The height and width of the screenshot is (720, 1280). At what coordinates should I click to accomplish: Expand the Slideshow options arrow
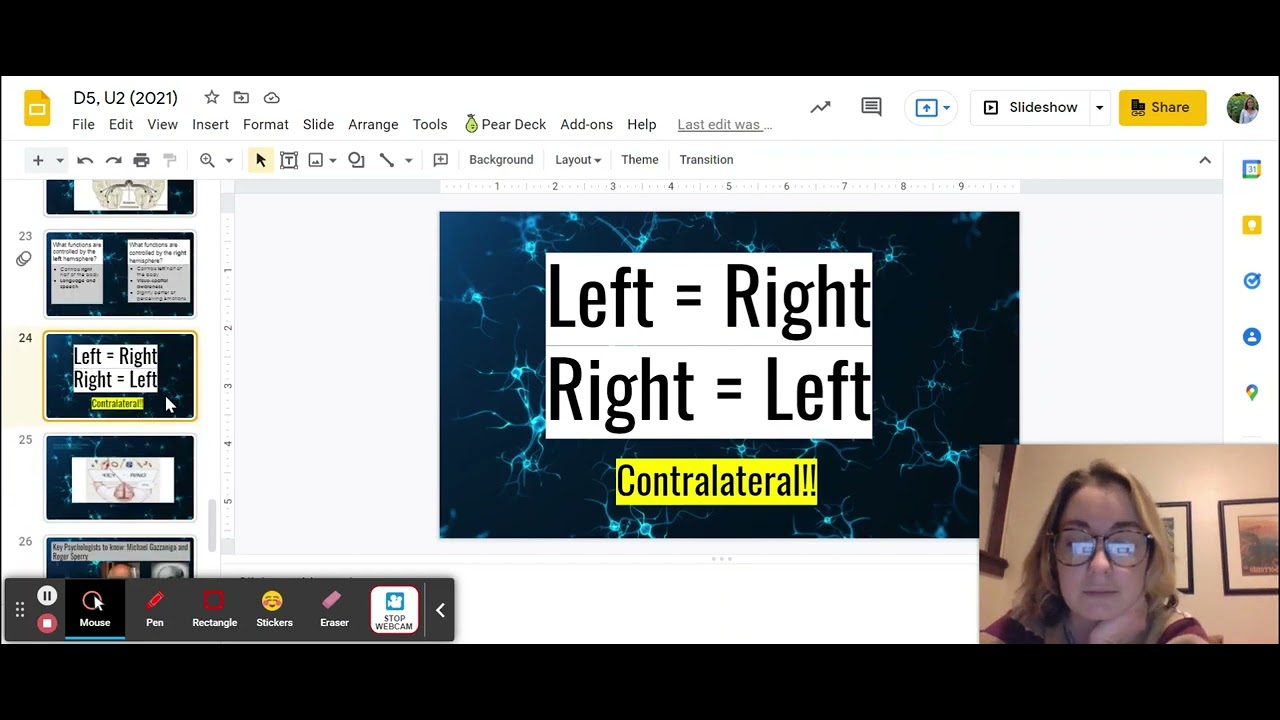coord(1099,107)
